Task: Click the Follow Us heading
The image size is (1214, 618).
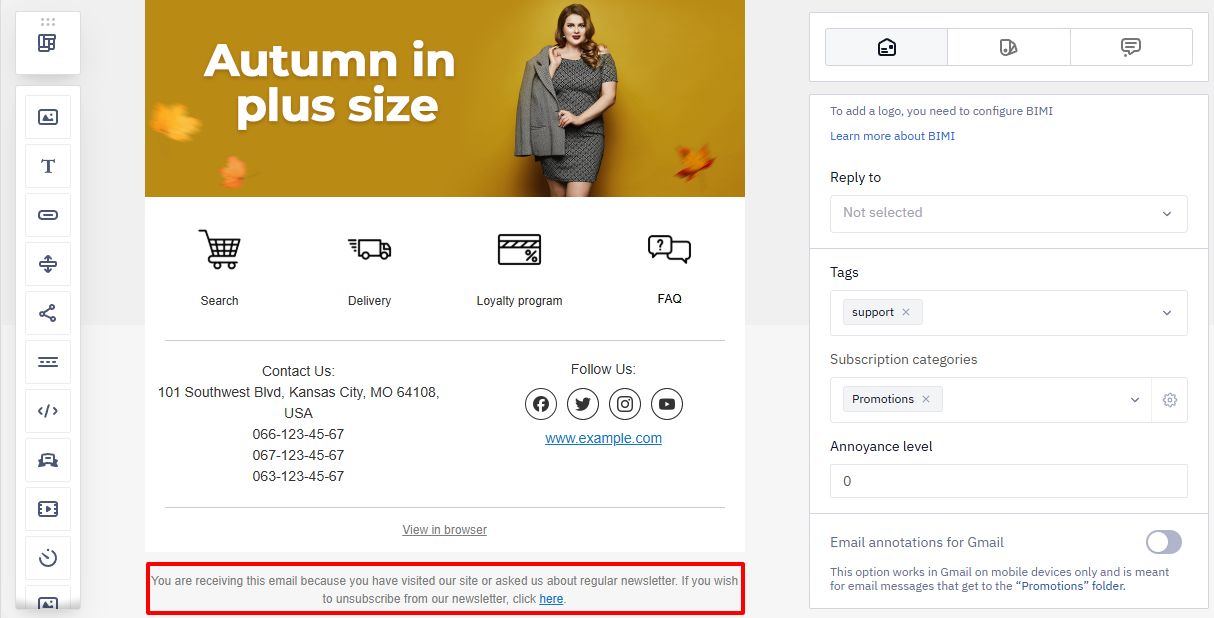Action: (x=603, y=369)
